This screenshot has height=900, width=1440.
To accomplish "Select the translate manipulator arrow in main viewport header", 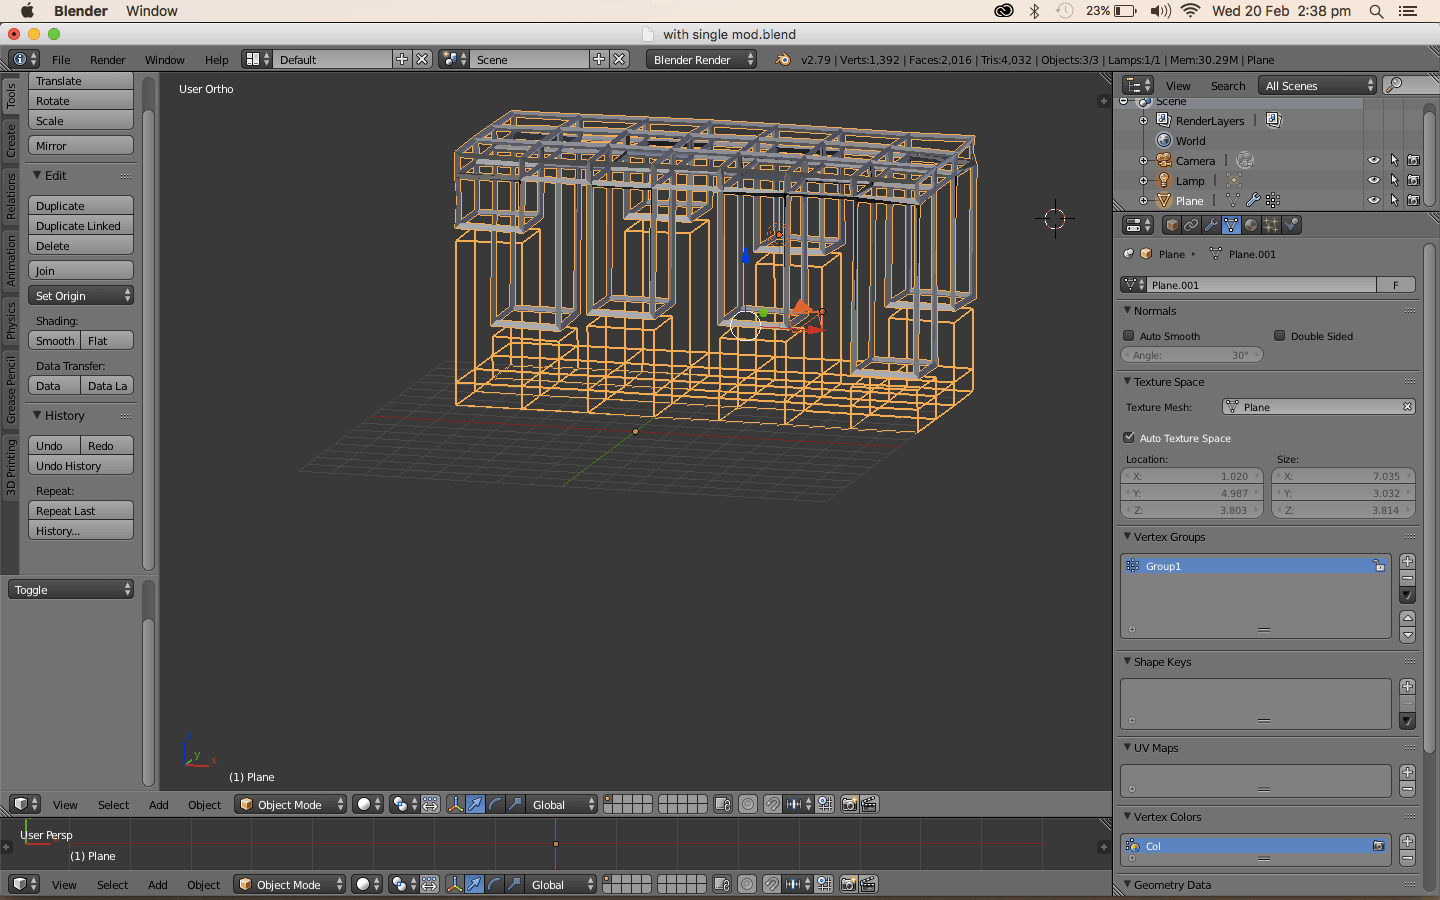I will pyautogui.click(x=475, y=804).
